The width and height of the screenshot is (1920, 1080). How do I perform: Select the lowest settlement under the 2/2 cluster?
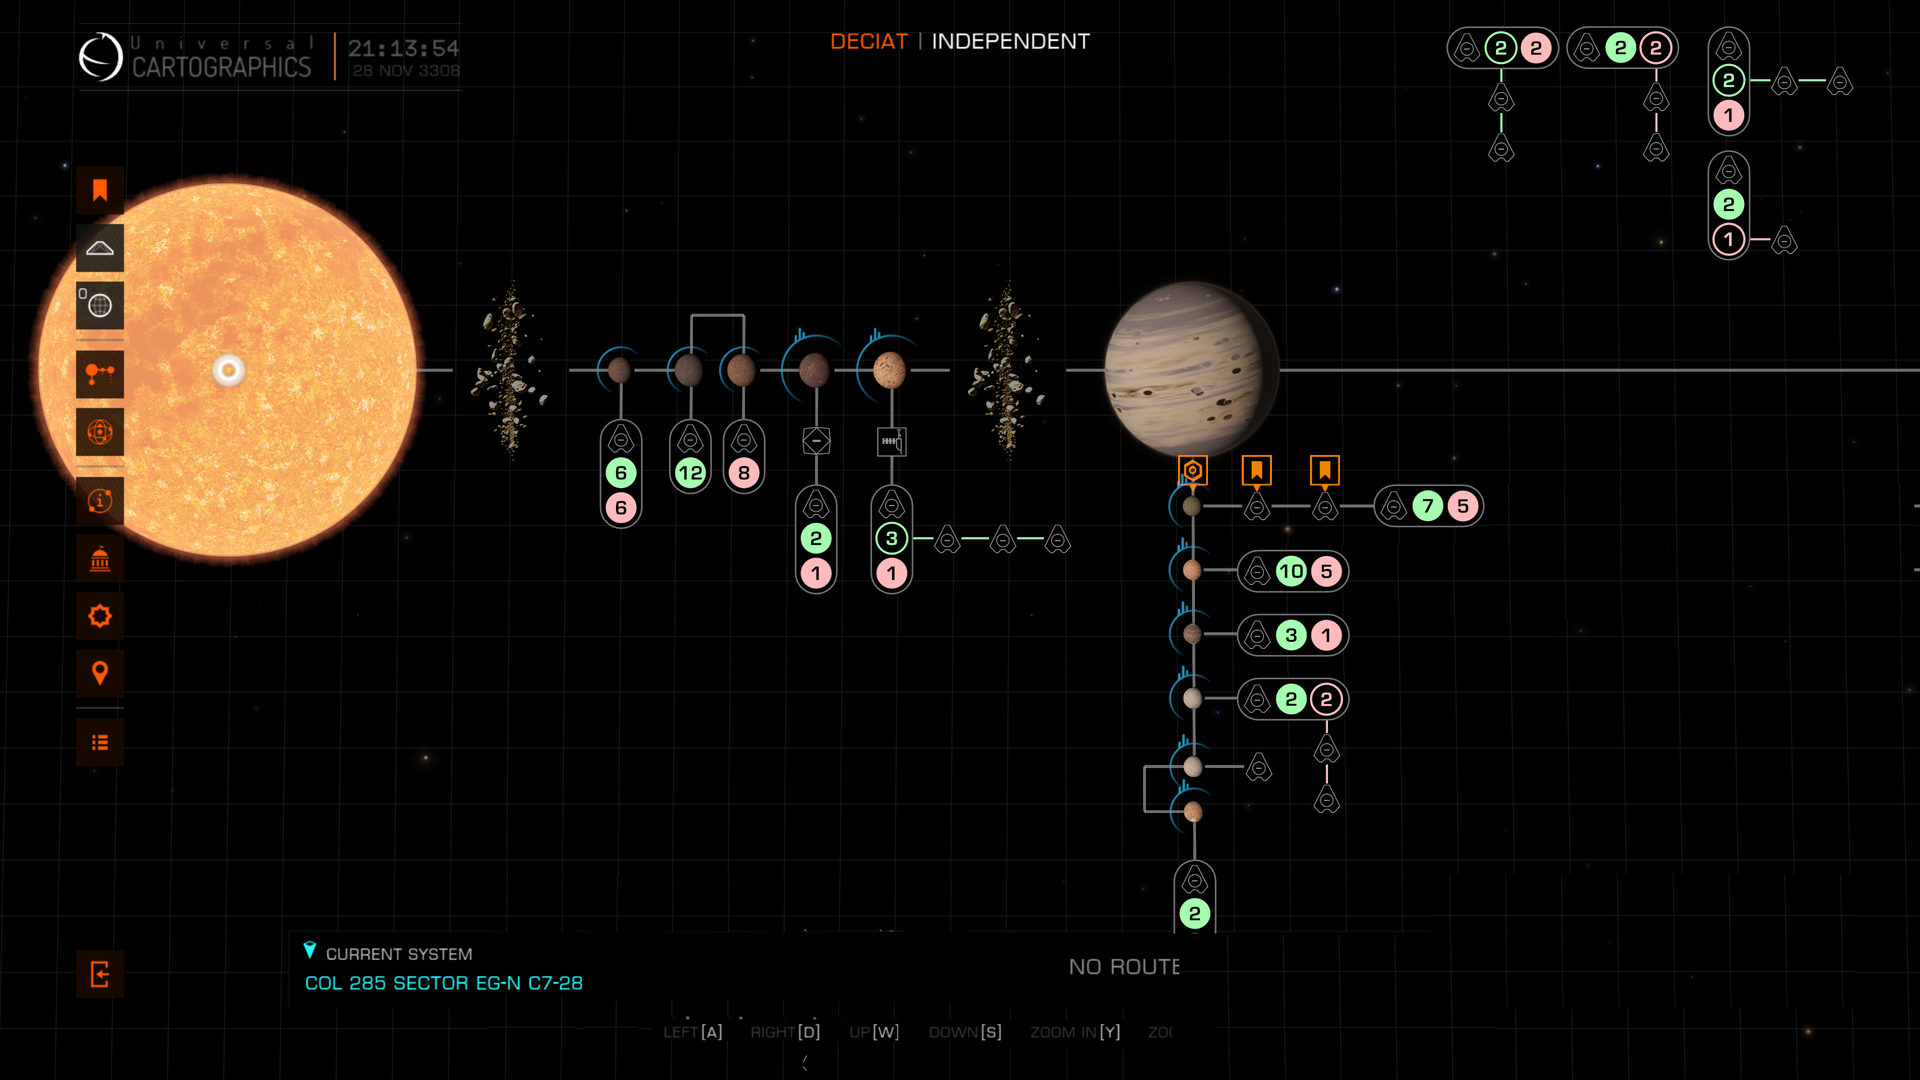click(x=1327, y=799)
